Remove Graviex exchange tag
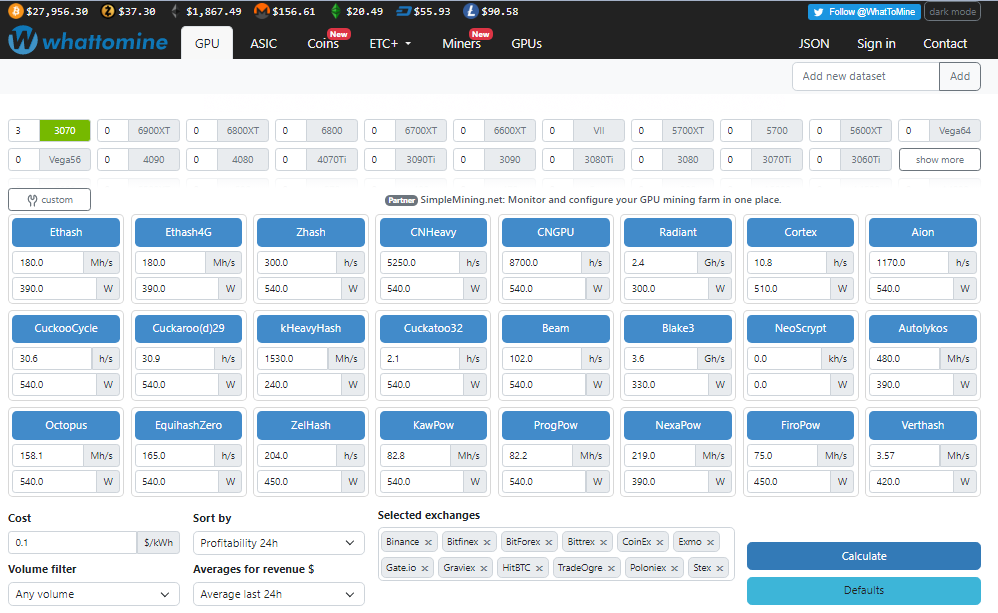 pyautogui.click(x=484, y=568)
